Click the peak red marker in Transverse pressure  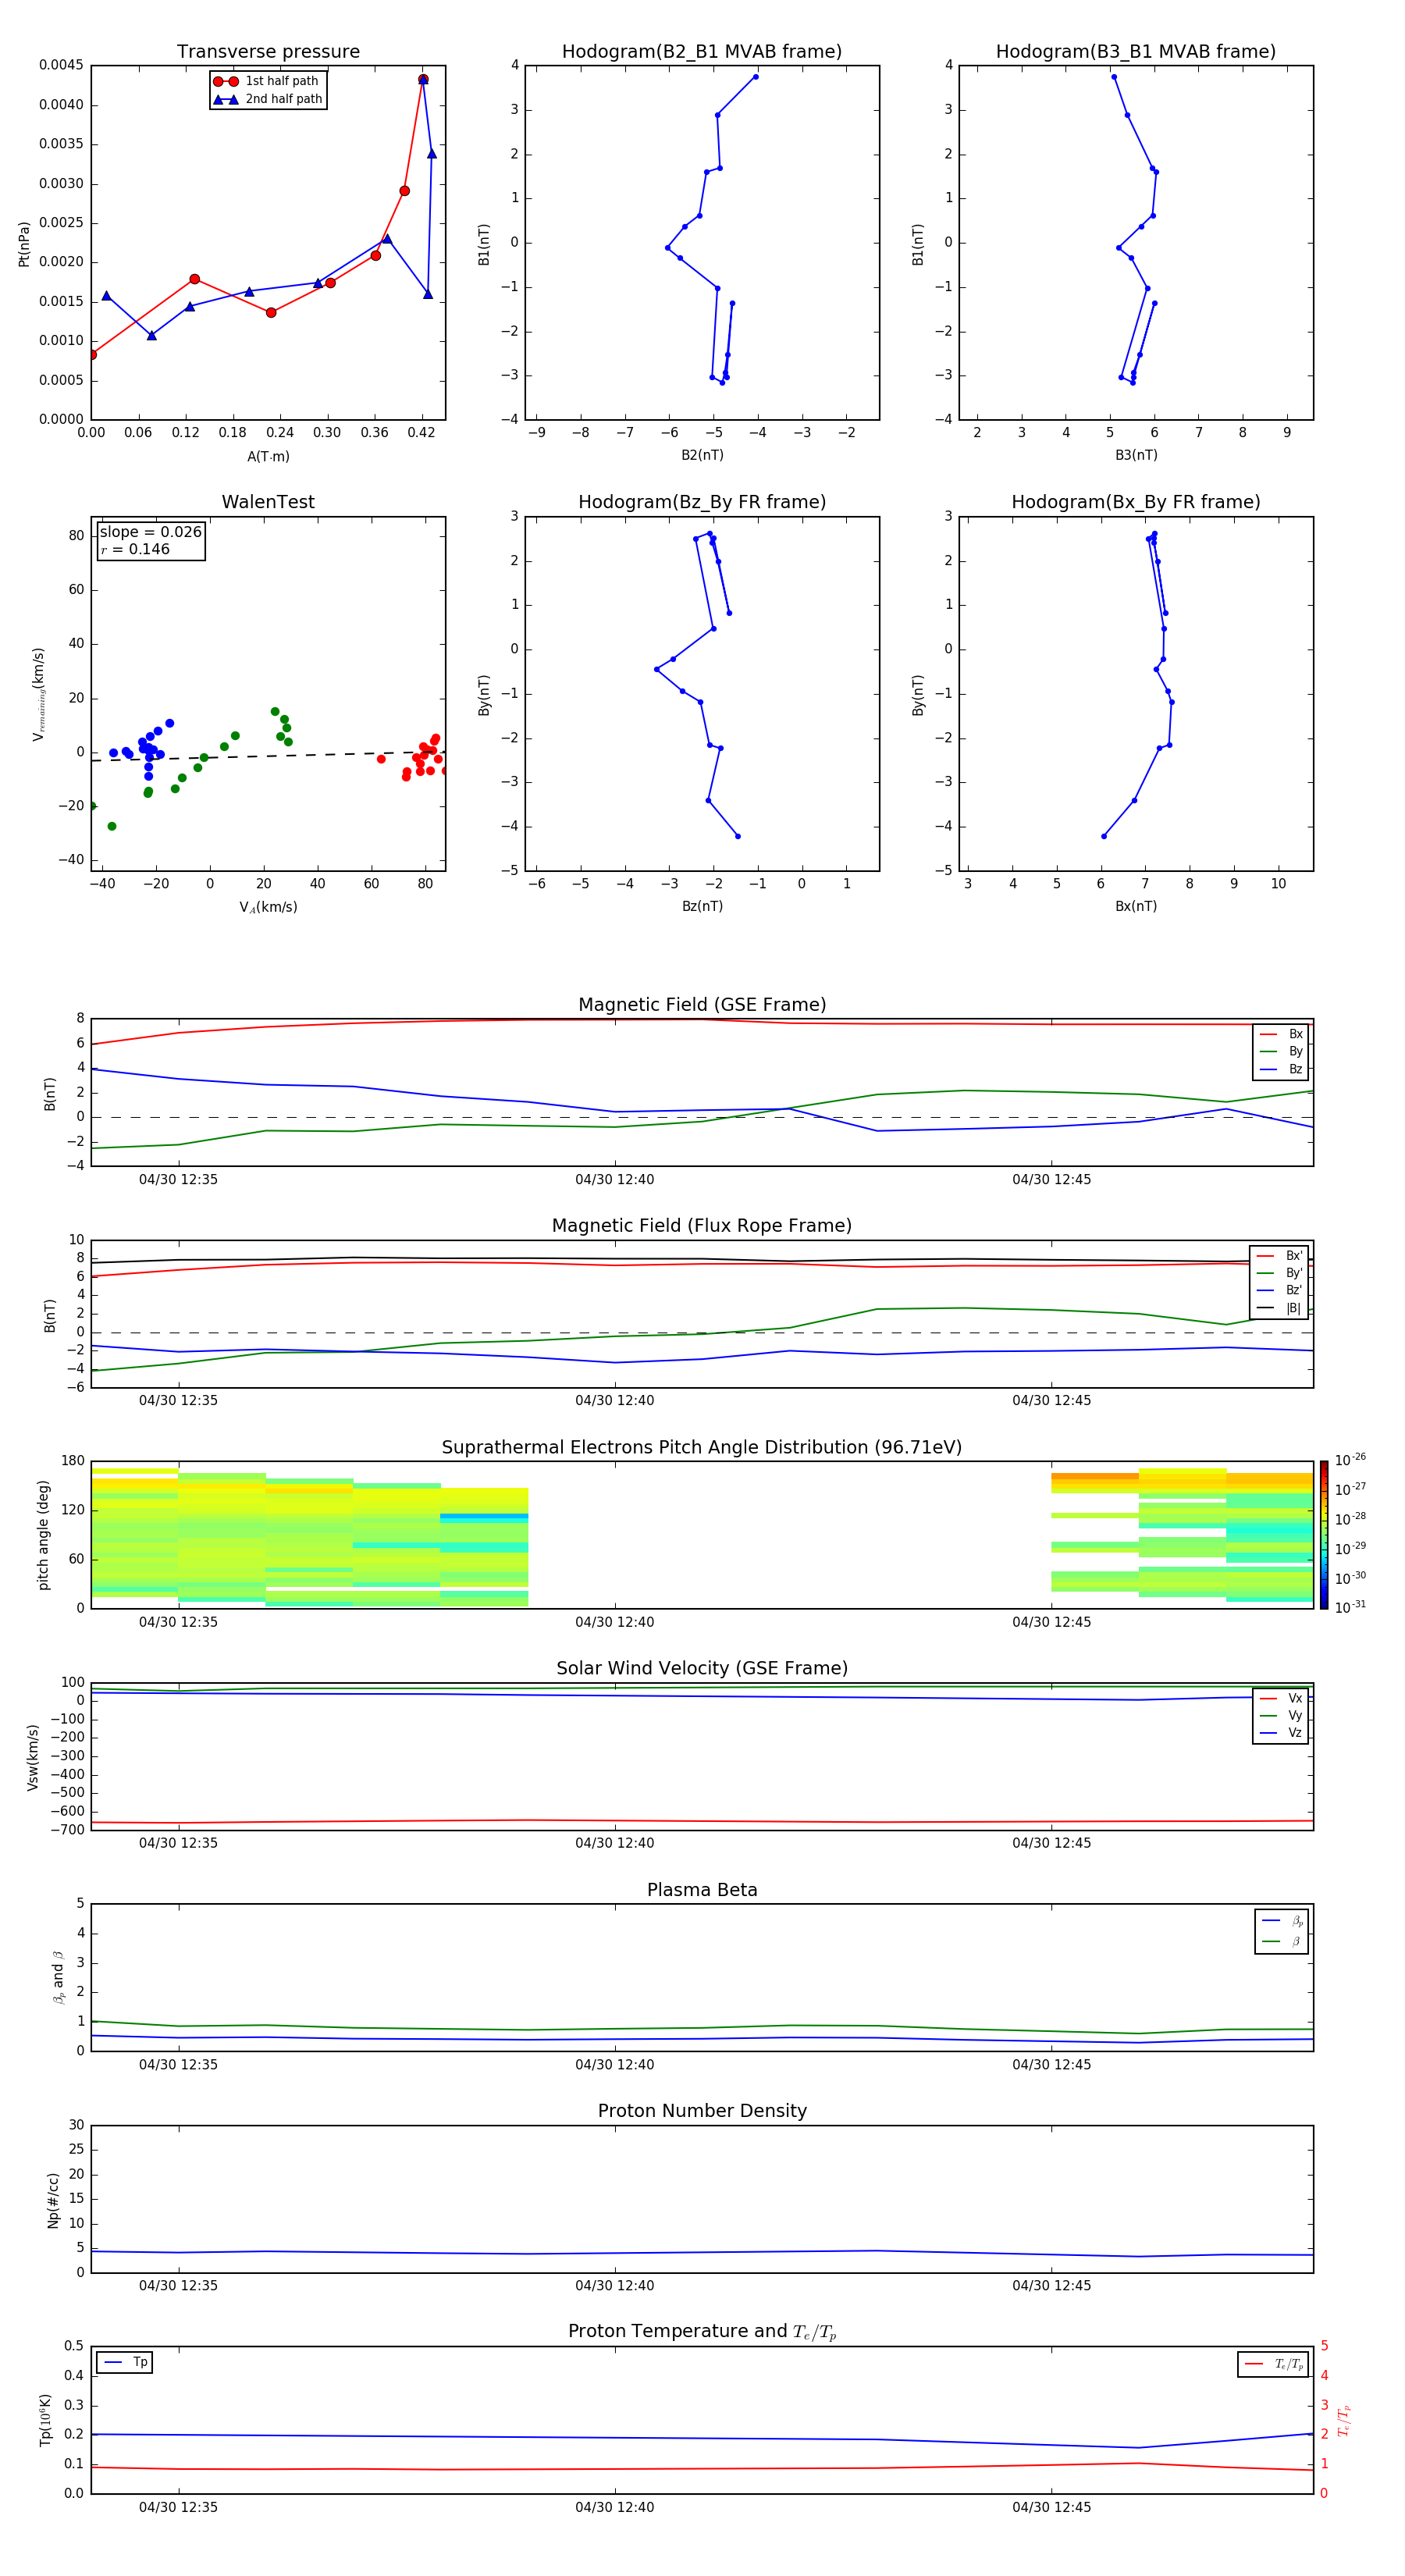423,79
